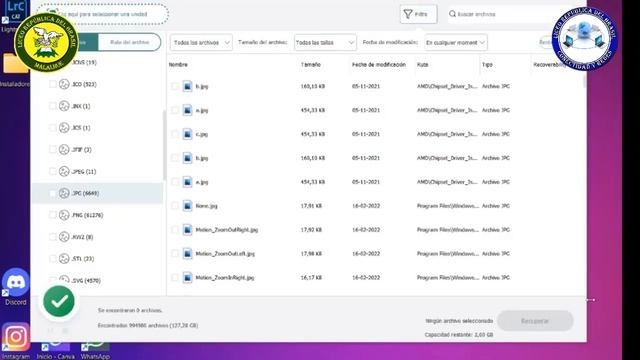Image resolution: width=640 pixels, height=360 pixels.
Task: Tick the .ICO (523) checkbox
Action: (x=52, y=84)
